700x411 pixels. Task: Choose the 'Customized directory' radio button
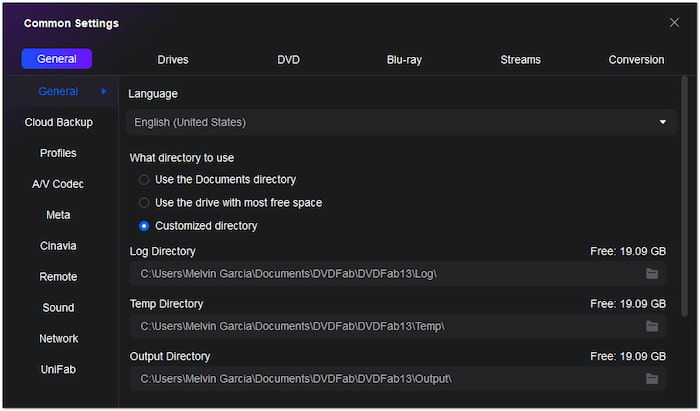click(x=144, y=226)
